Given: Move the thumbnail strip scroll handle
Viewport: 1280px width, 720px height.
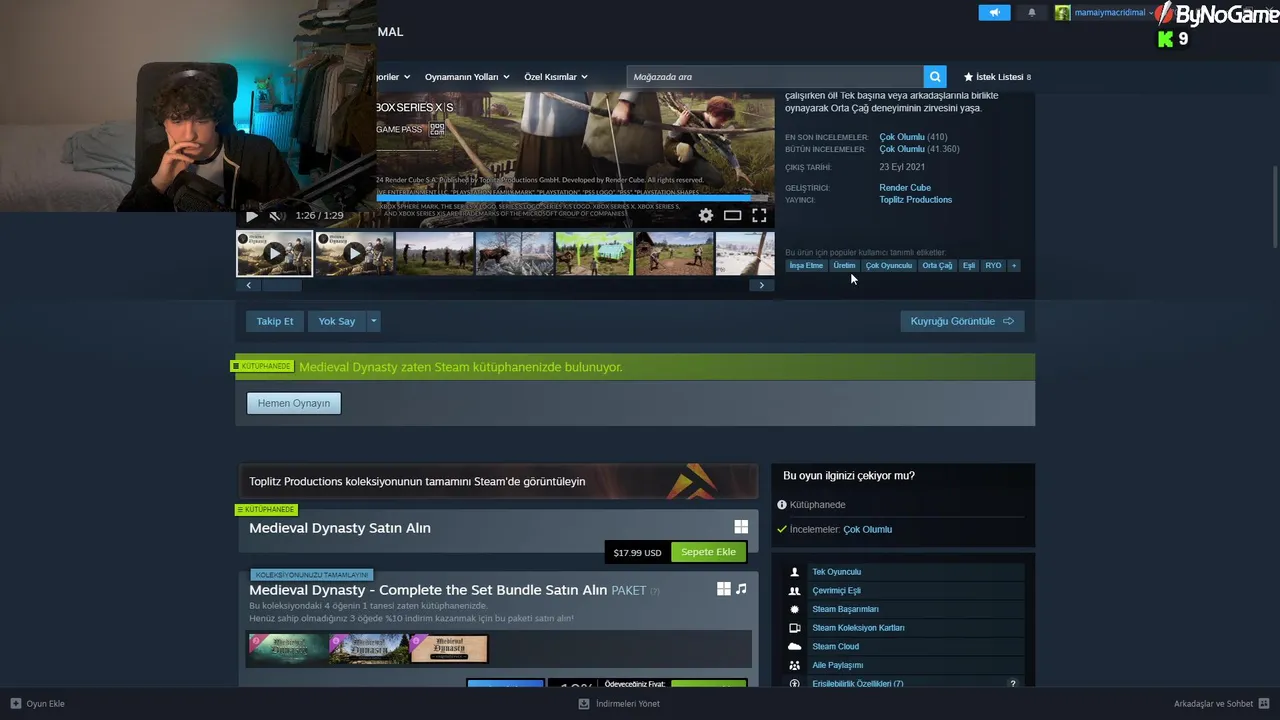Looking at the screenshot, I should pyautogui.click(x=280, y=285).
